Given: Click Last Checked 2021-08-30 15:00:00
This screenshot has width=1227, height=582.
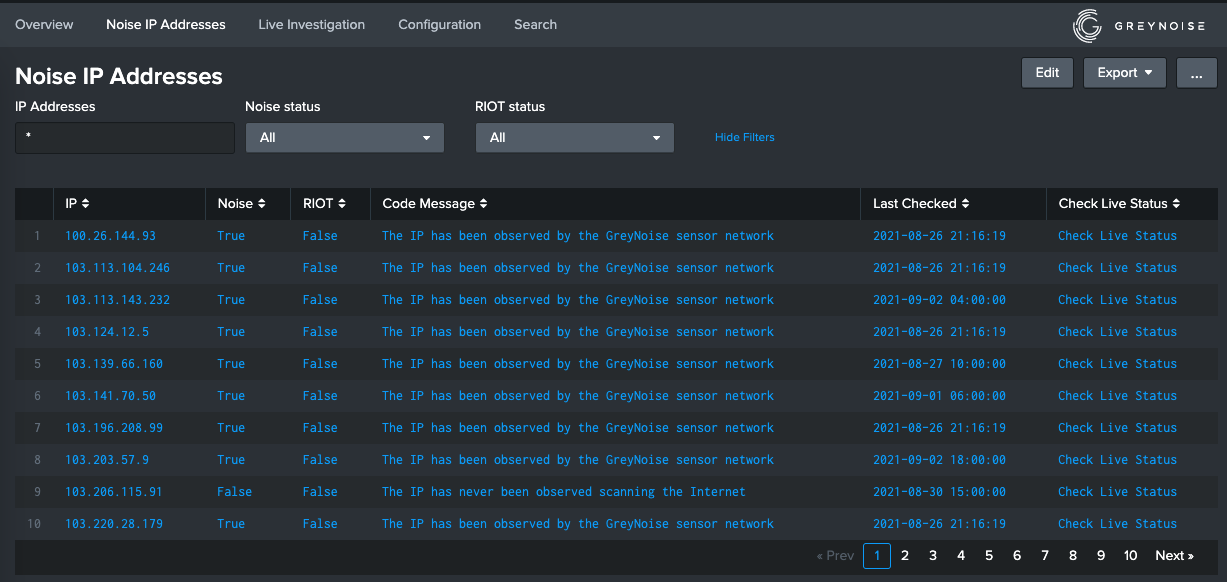Looking at the screenshot, I should [939, 492].
